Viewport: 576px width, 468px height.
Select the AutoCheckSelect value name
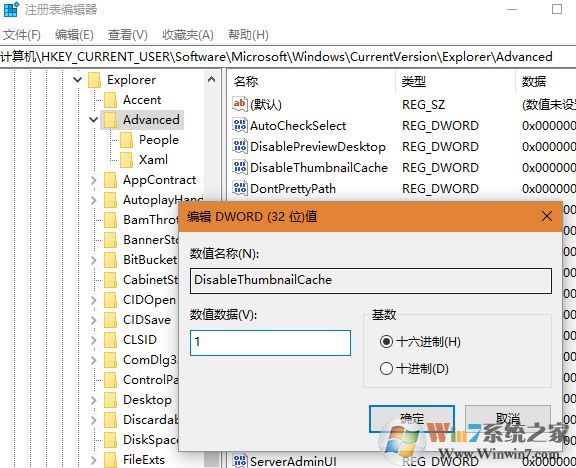point(298,126)
